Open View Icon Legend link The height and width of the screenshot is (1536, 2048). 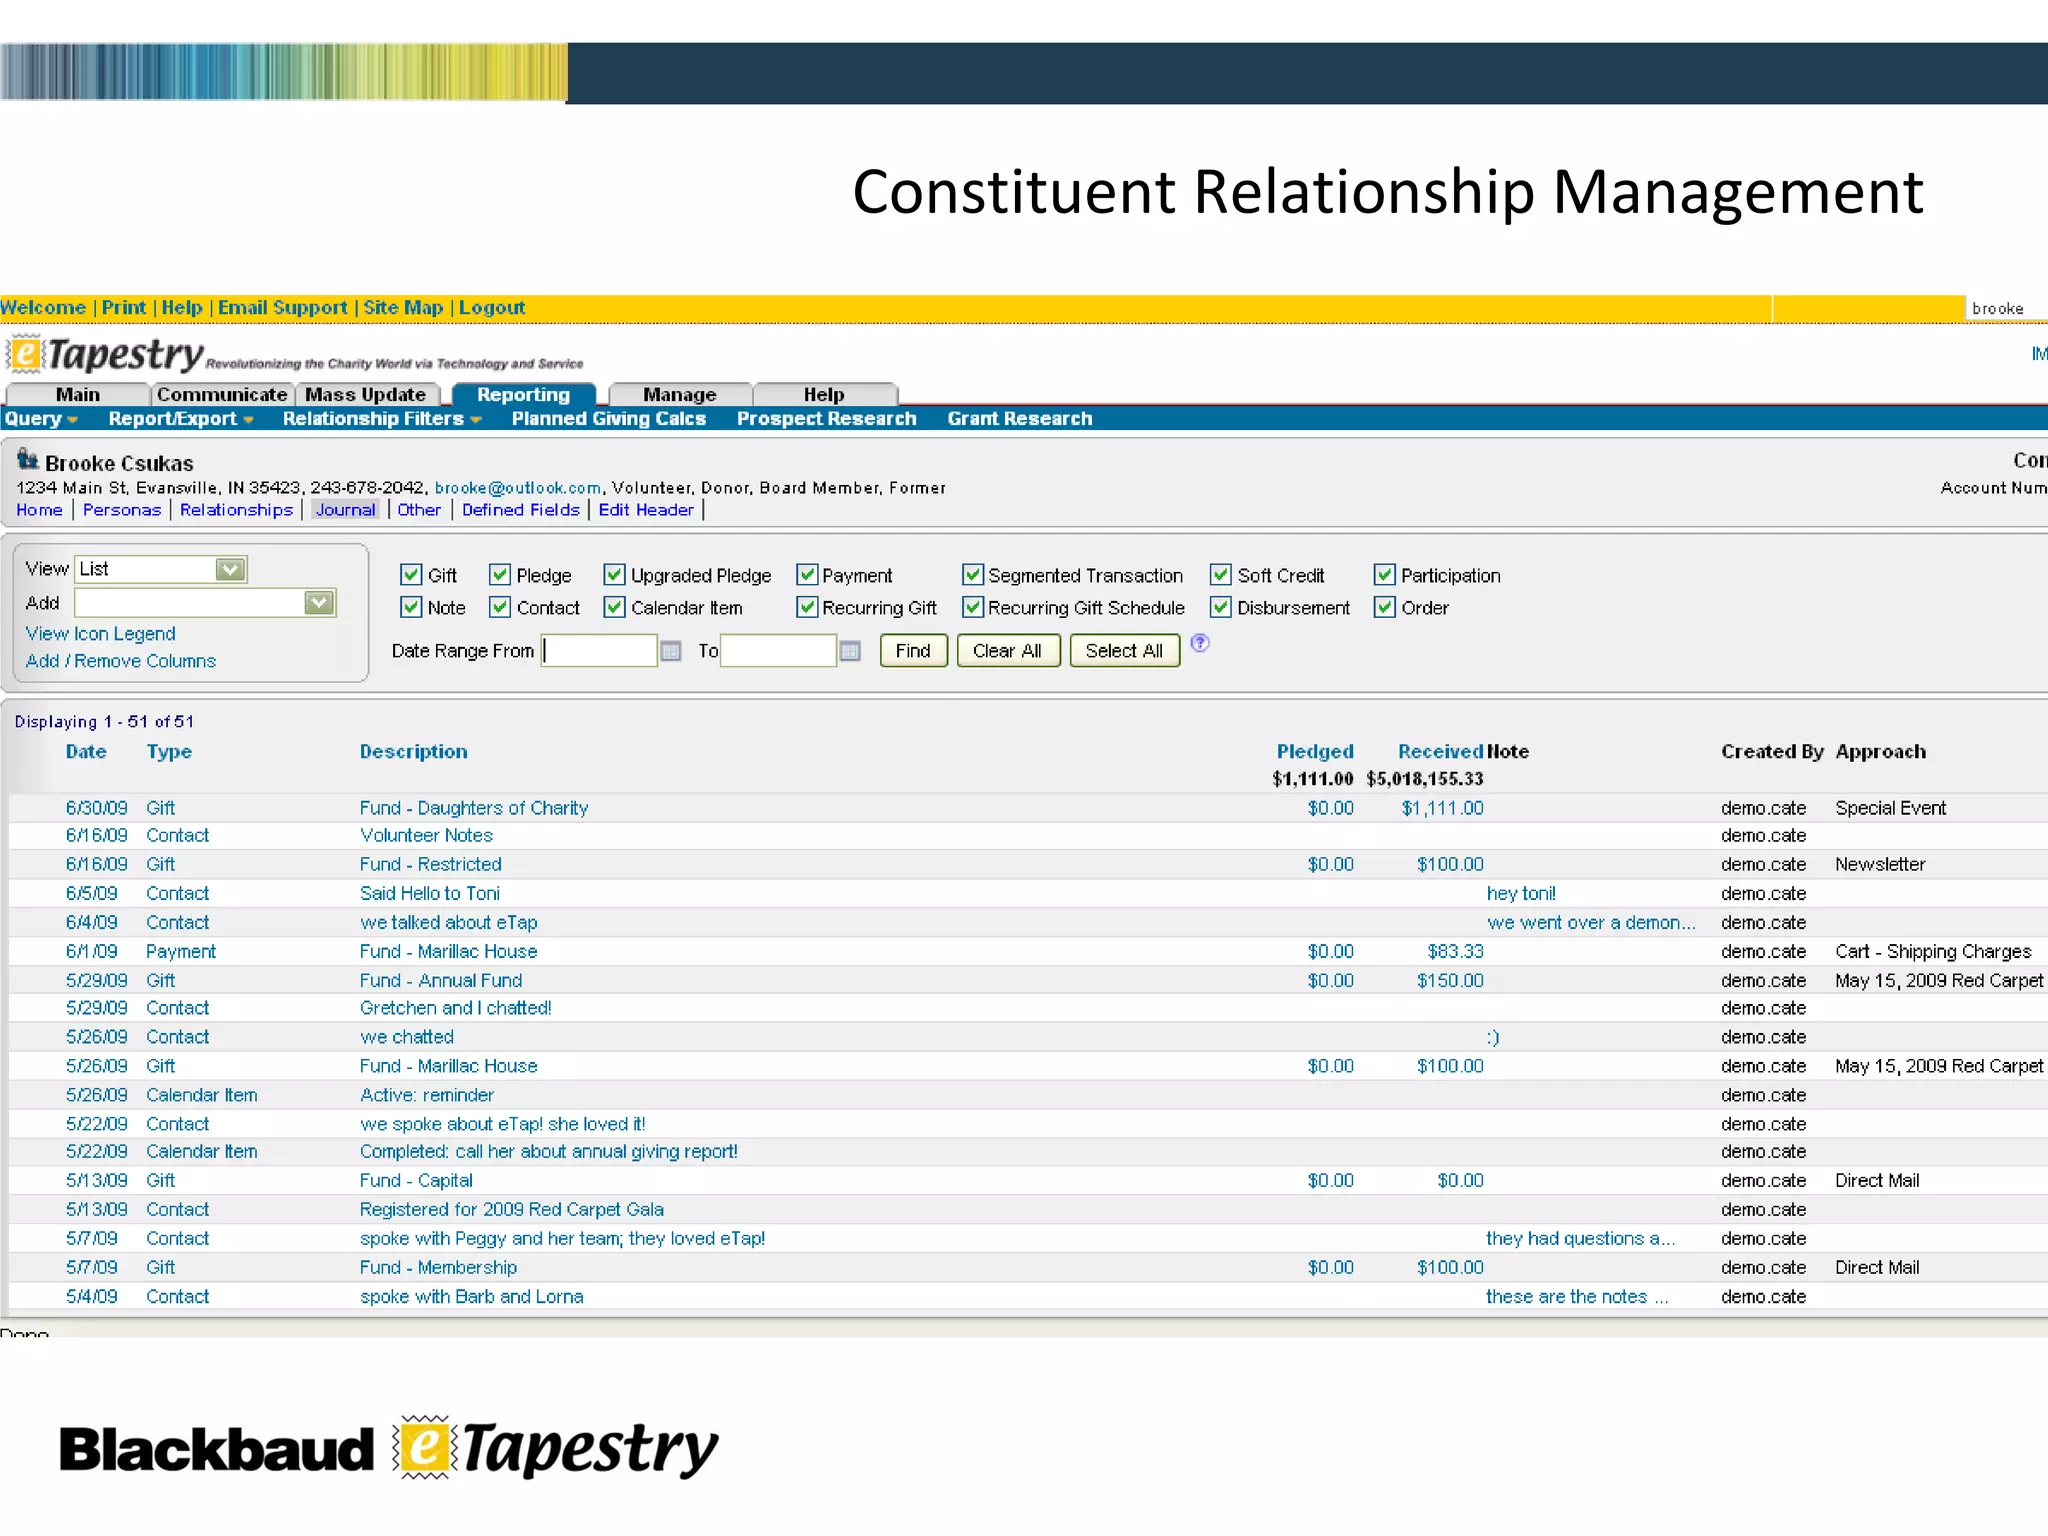100,634
